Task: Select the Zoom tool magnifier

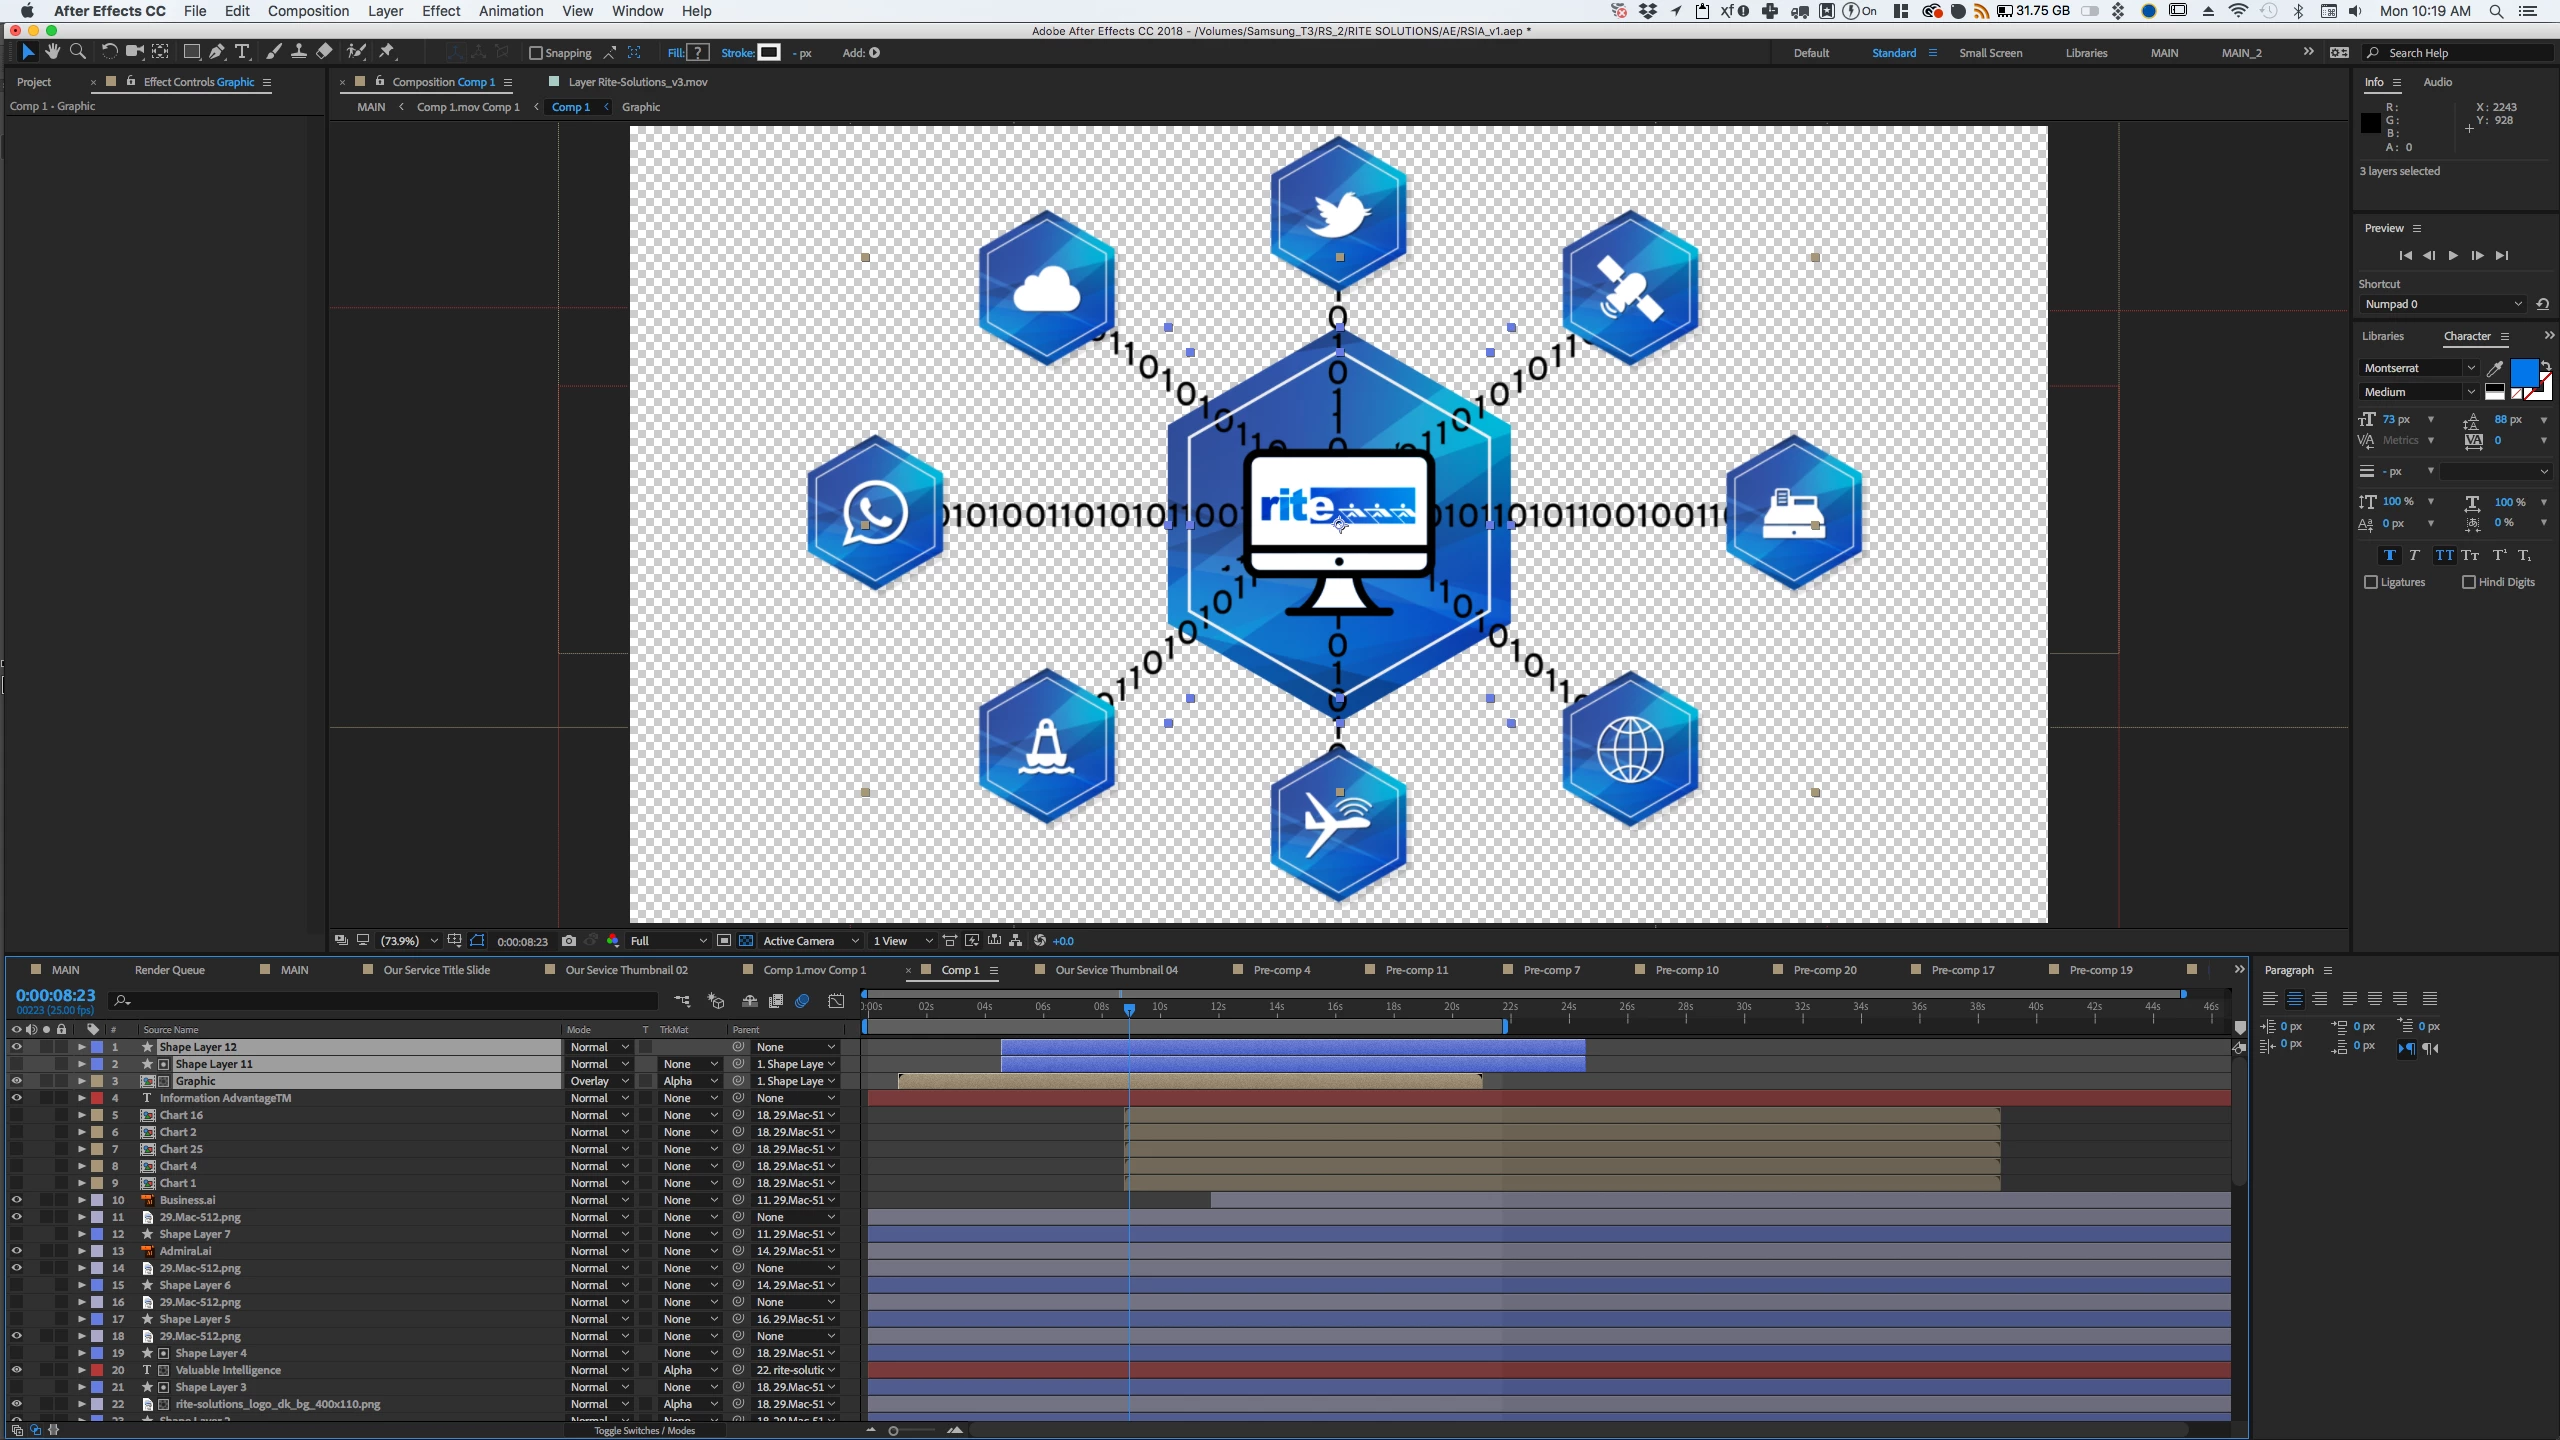Action: point(78,52)
